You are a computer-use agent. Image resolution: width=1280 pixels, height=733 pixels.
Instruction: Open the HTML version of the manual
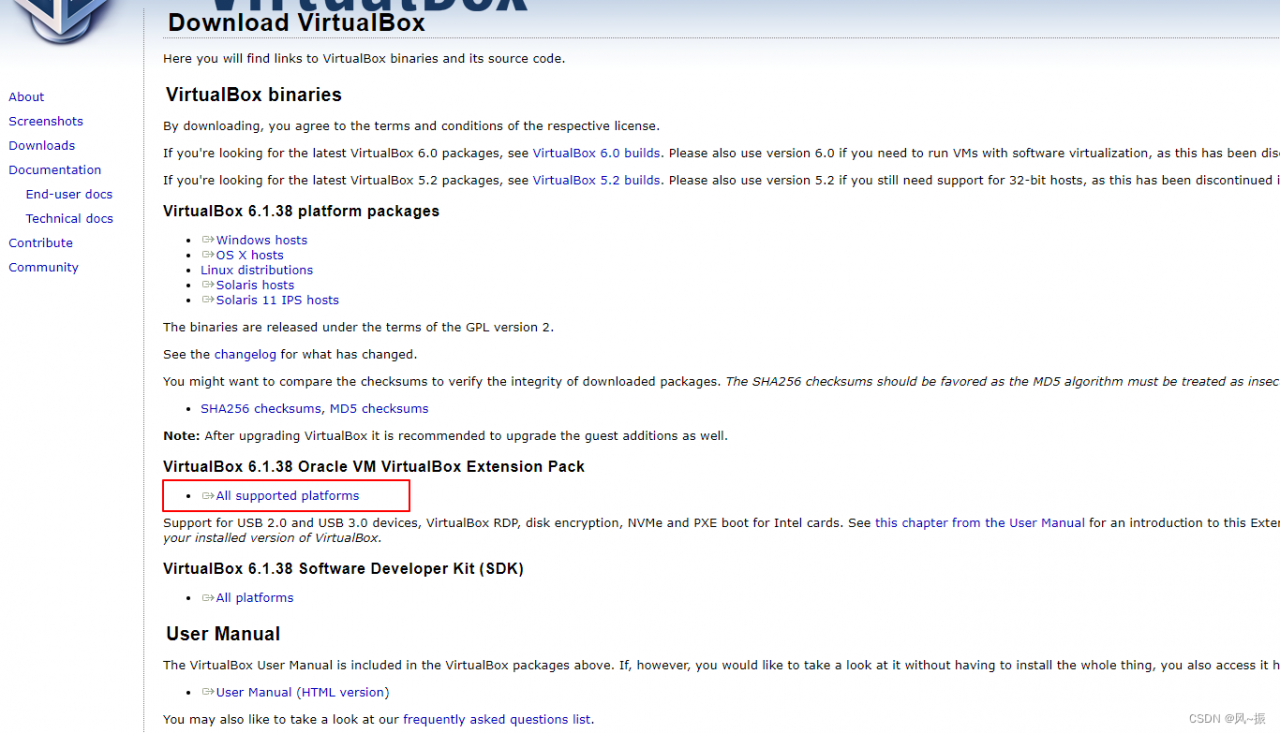pos(341,692)
